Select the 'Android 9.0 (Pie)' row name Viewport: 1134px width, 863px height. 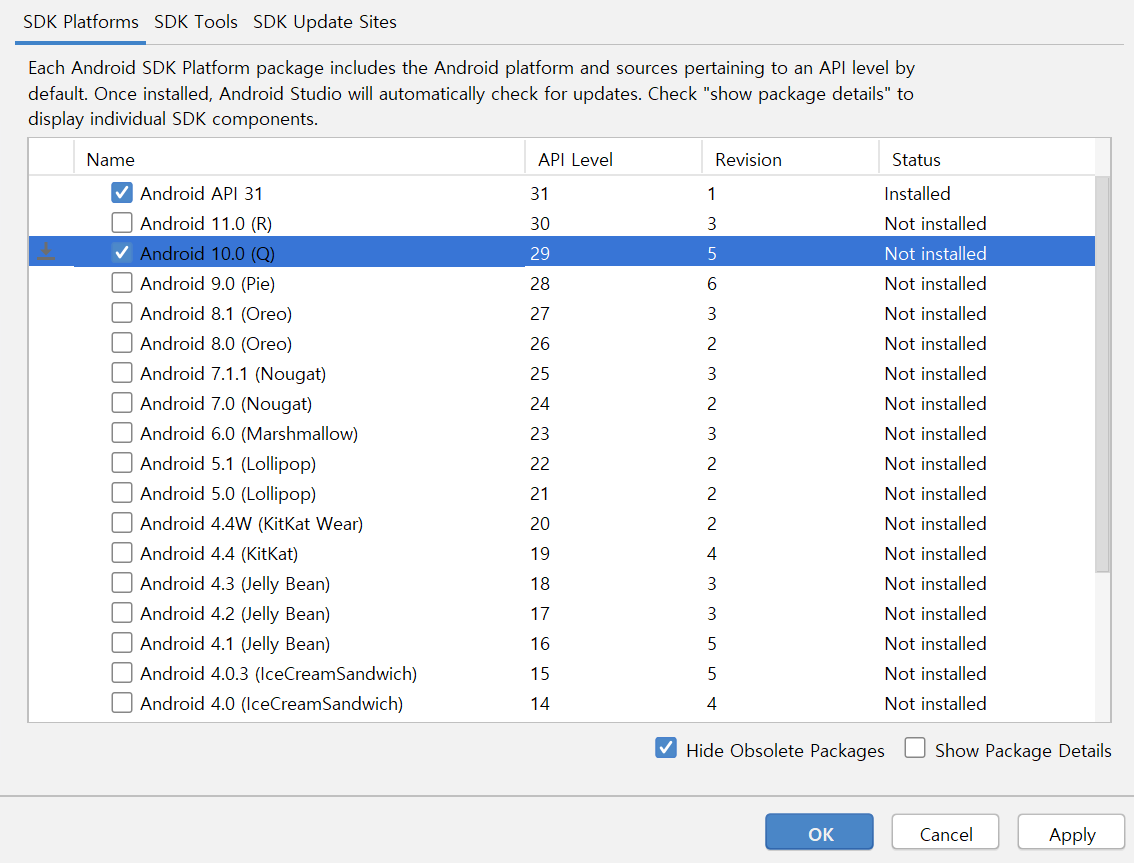point(208,284)
